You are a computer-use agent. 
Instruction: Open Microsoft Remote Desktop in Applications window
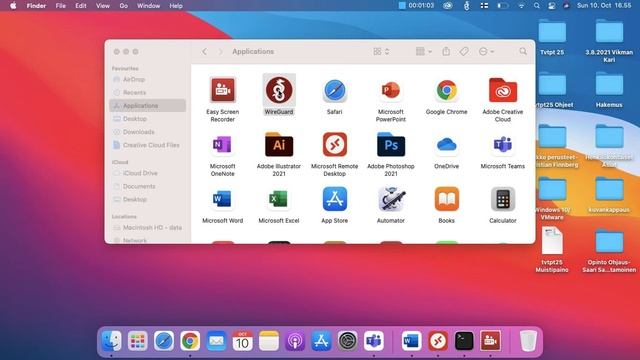pyautogui.click(x=335, y=144)
